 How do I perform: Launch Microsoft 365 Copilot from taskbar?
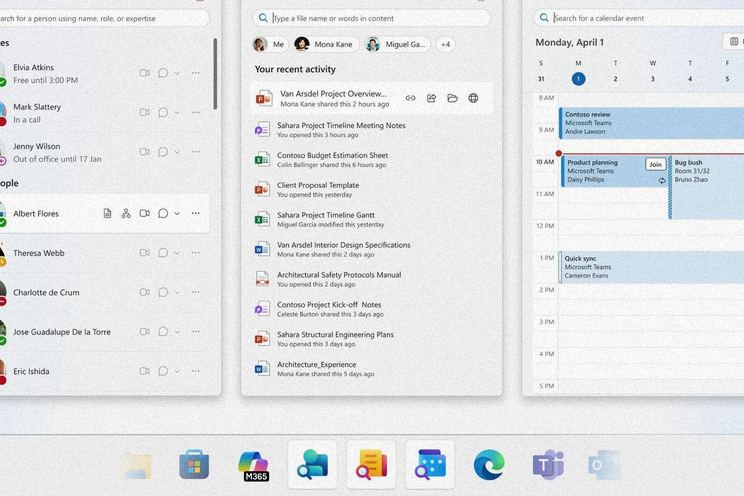point(253,466)
